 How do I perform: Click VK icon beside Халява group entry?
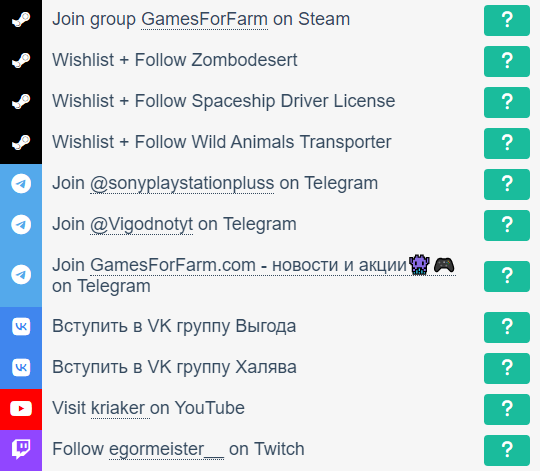pos(21,367)
